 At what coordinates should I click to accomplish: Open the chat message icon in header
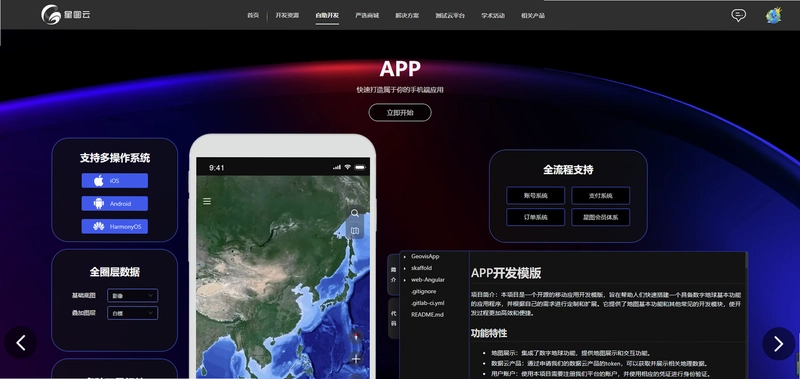click(738, 15)
